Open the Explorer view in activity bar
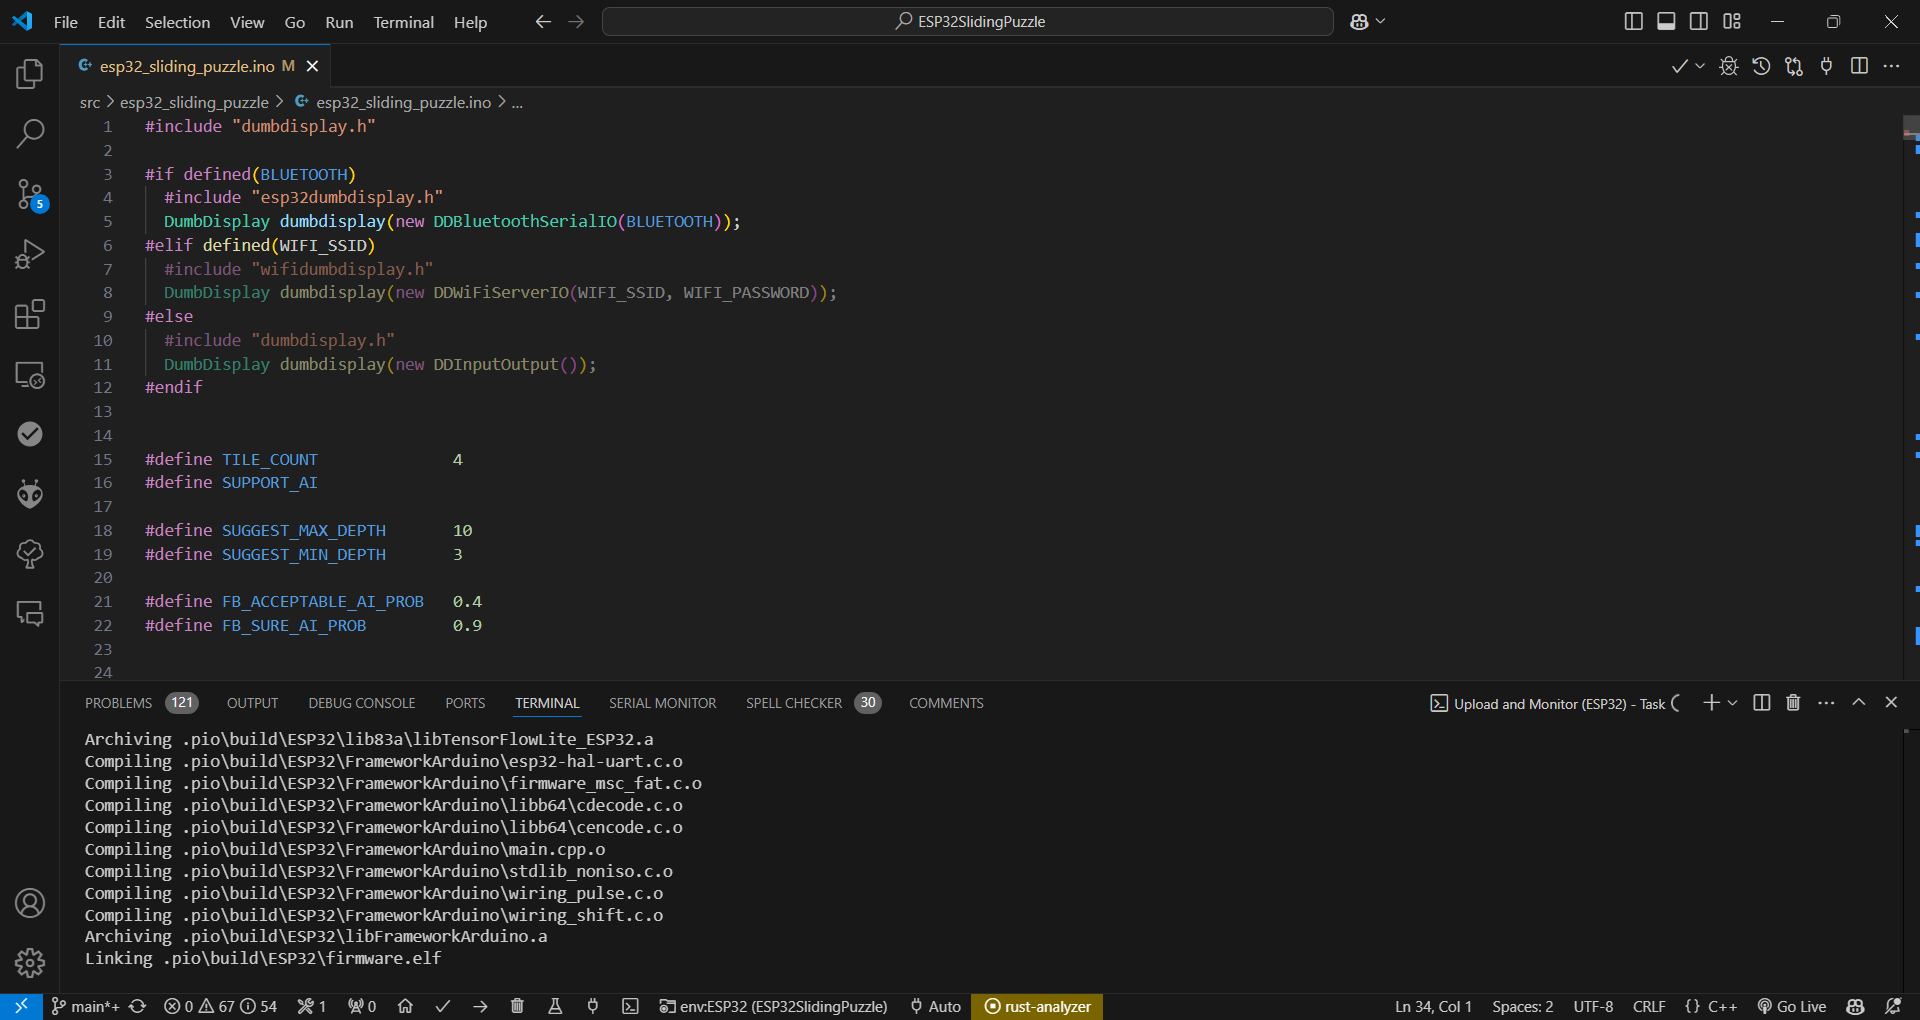Screen dimensions: 1920x1020 click(30, 73)
